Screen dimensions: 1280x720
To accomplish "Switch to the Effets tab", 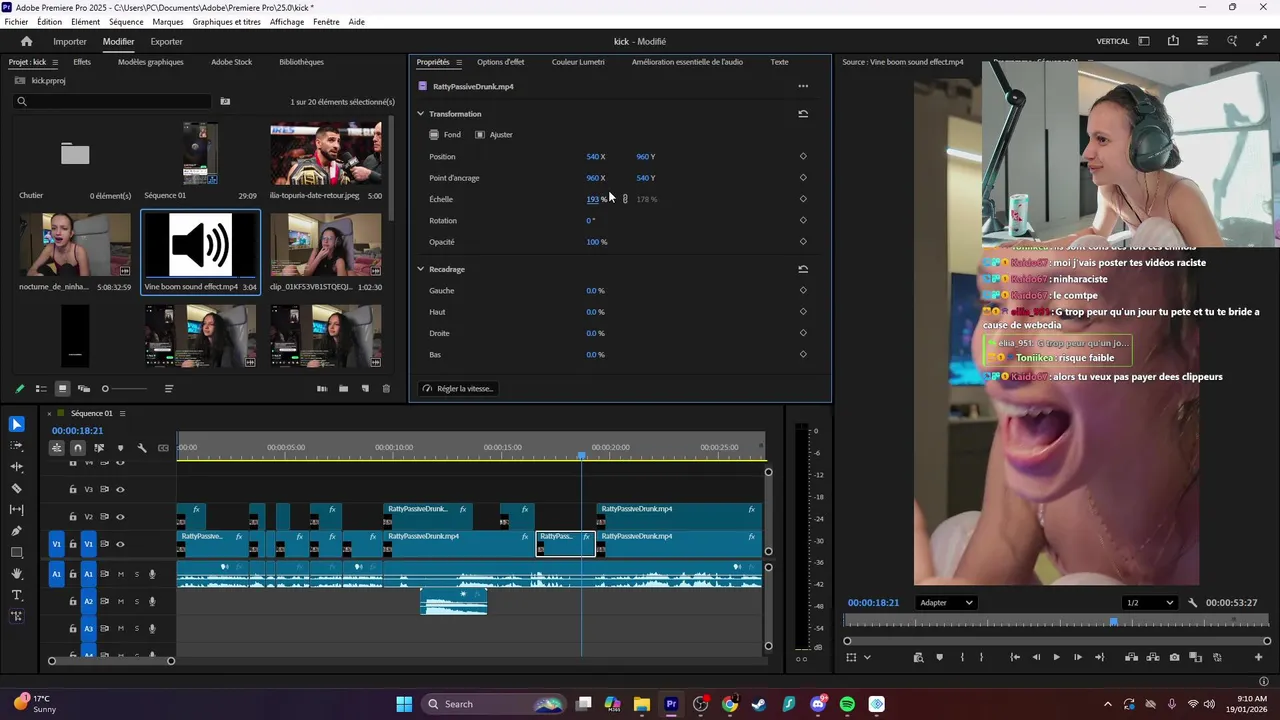I will [82, 62].
